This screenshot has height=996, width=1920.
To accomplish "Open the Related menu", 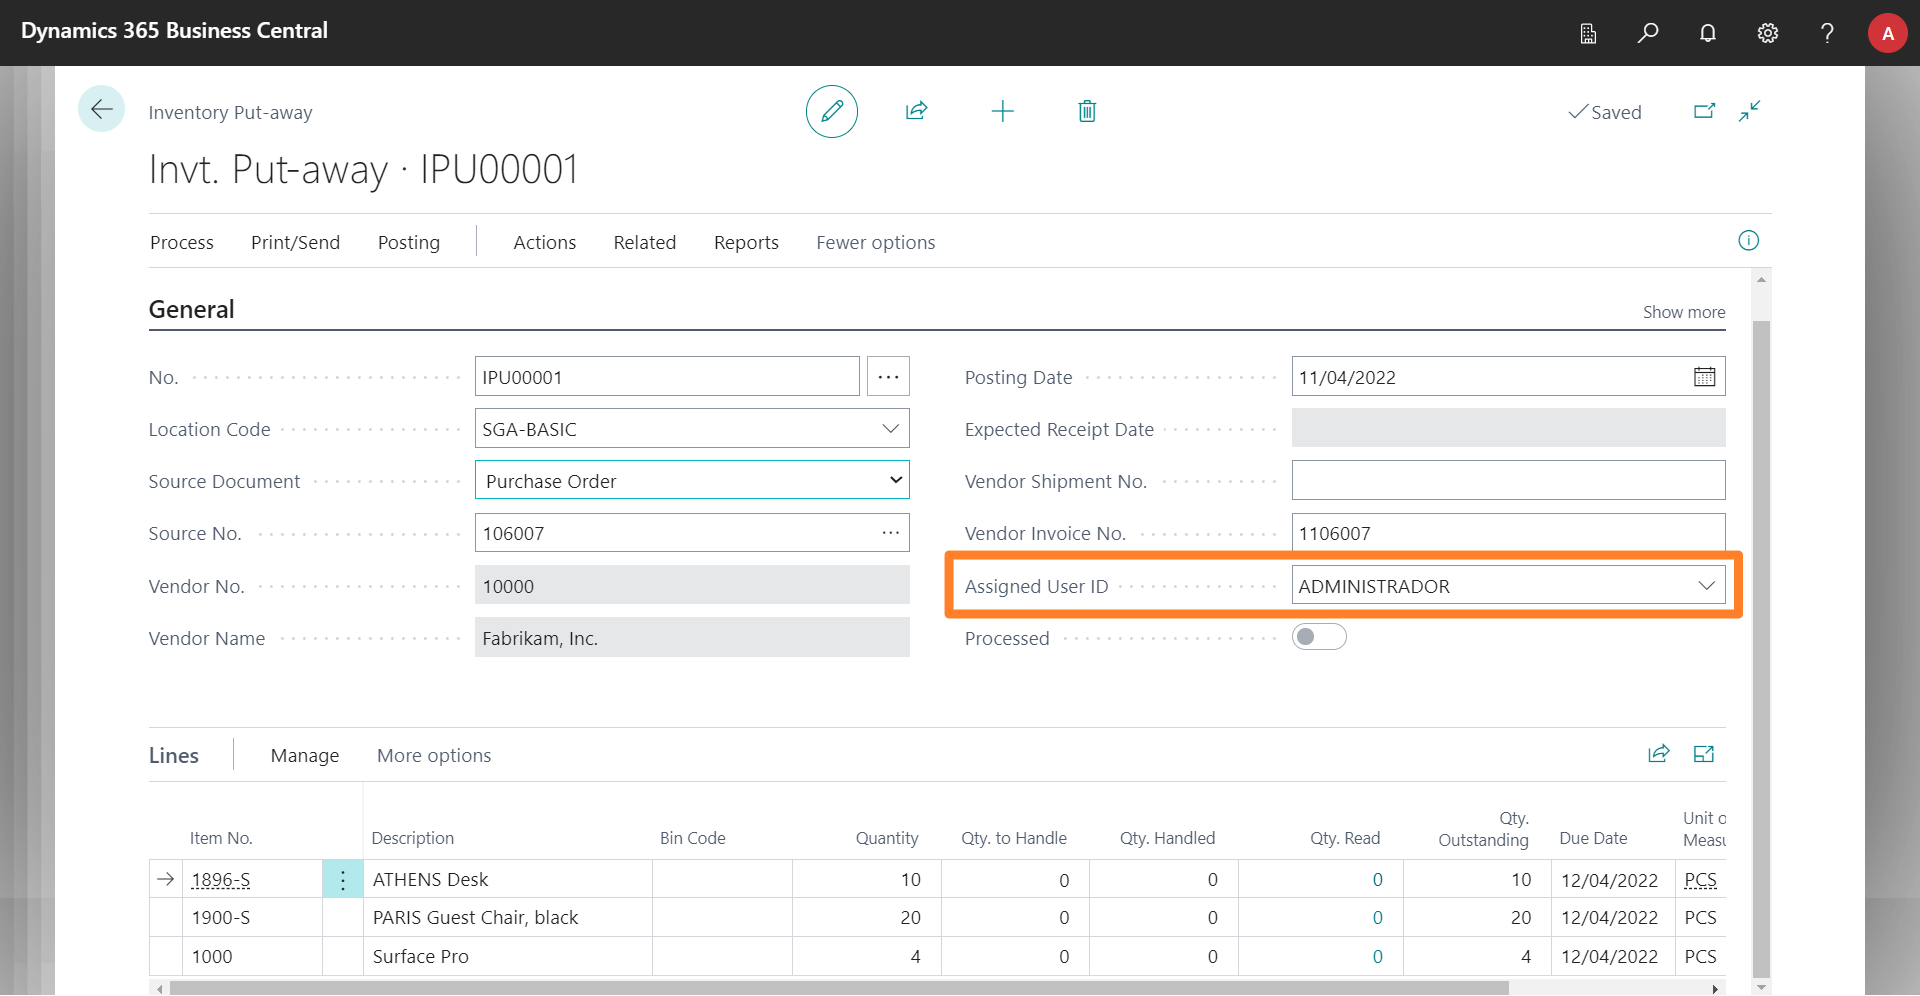I will coord(645,242).
